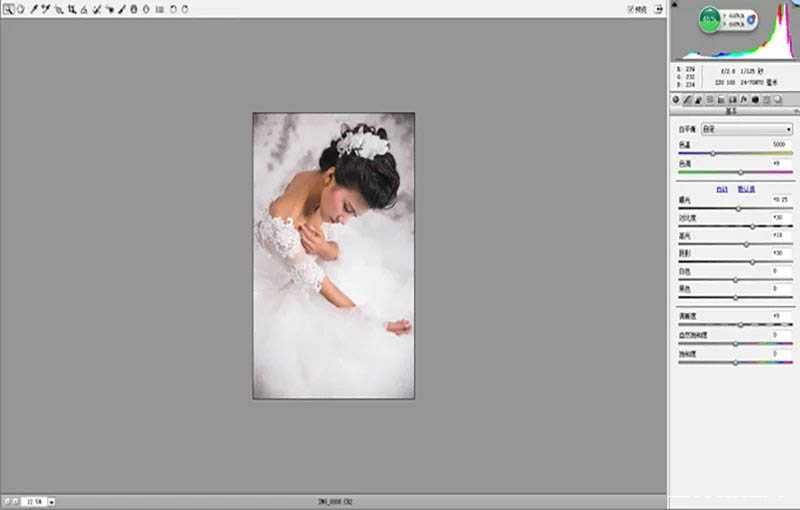Image resolution: width=800 pixels, height=510 pixels.
Task: Adjust the 色调 tint slider
Action: (x=741, y=172)
